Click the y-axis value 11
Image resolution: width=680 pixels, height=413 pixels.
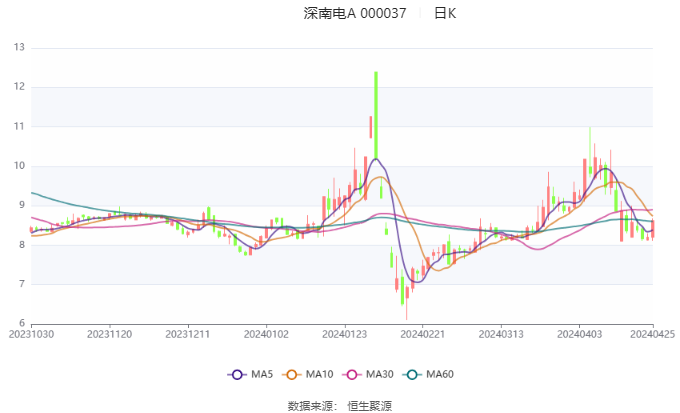(x=19, y=126)
